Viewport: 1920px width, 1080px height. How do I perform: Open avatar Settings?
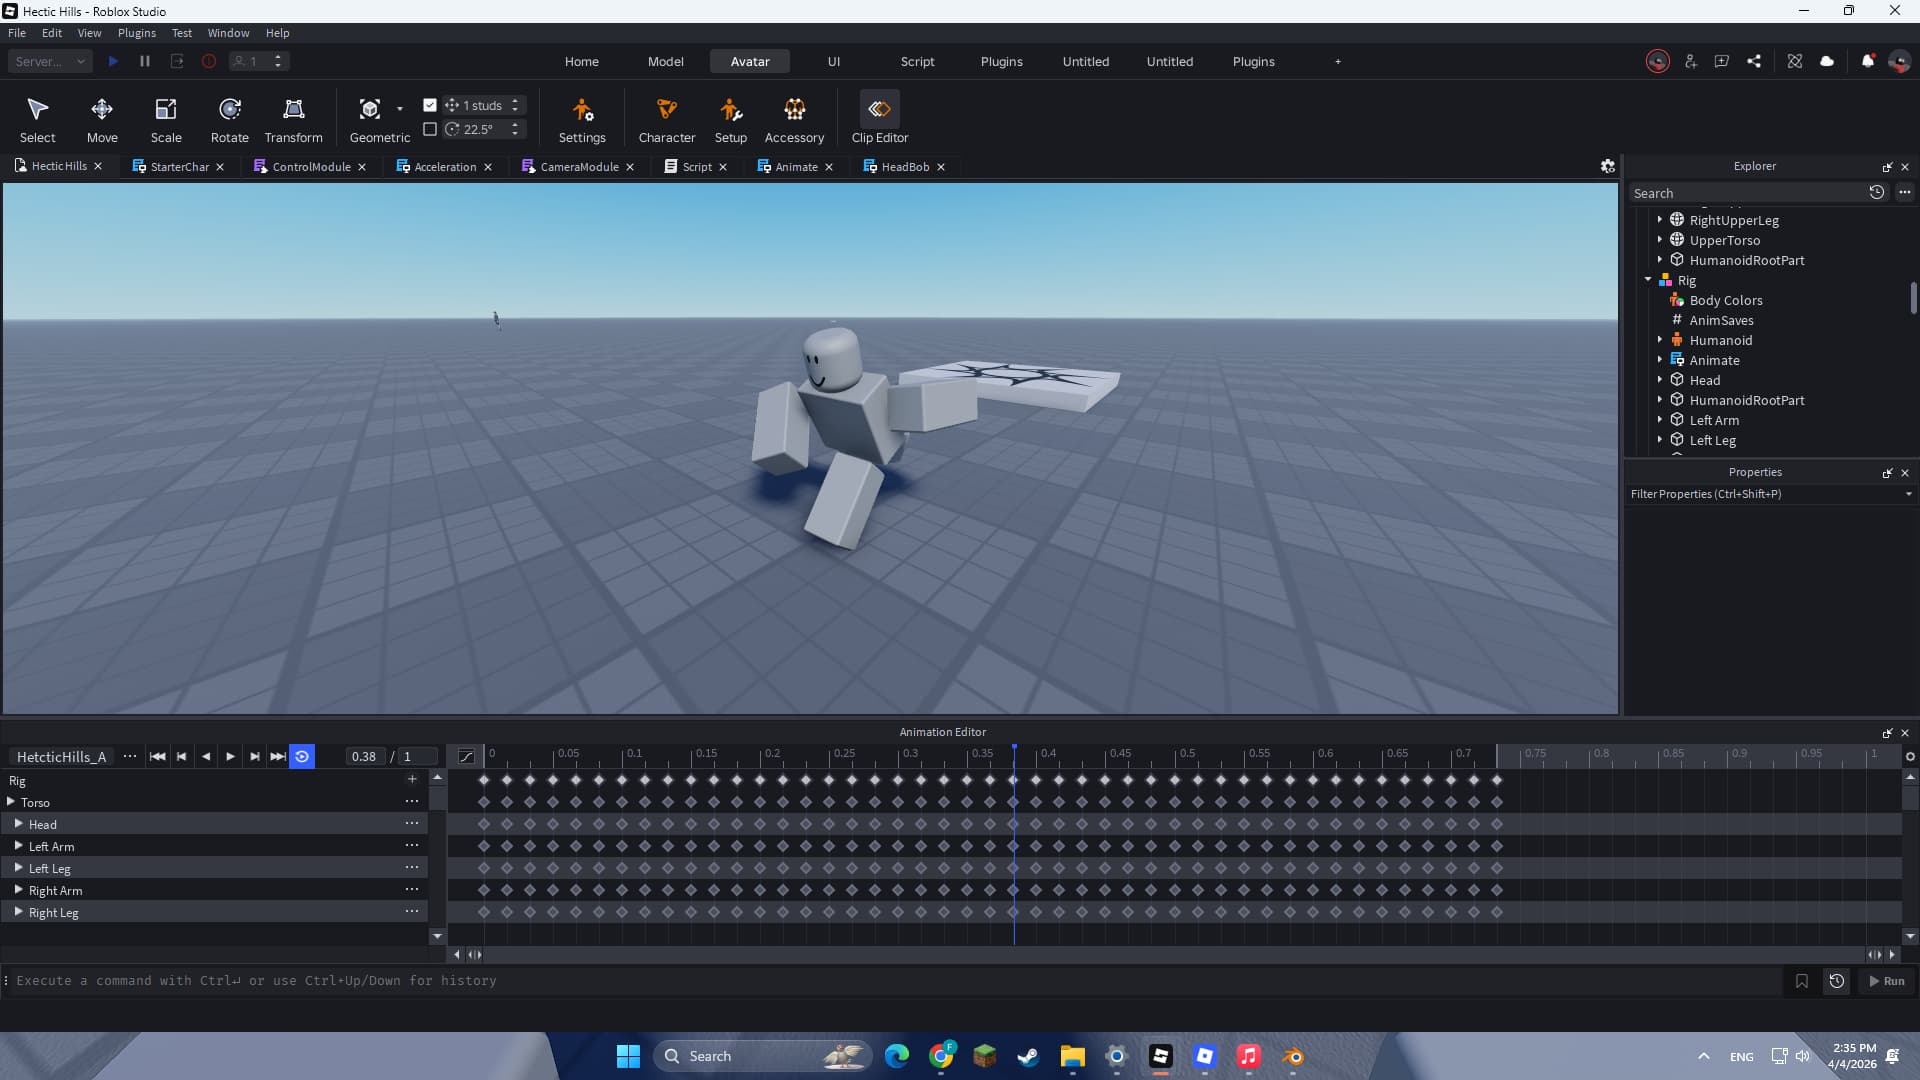click(582, 120)
